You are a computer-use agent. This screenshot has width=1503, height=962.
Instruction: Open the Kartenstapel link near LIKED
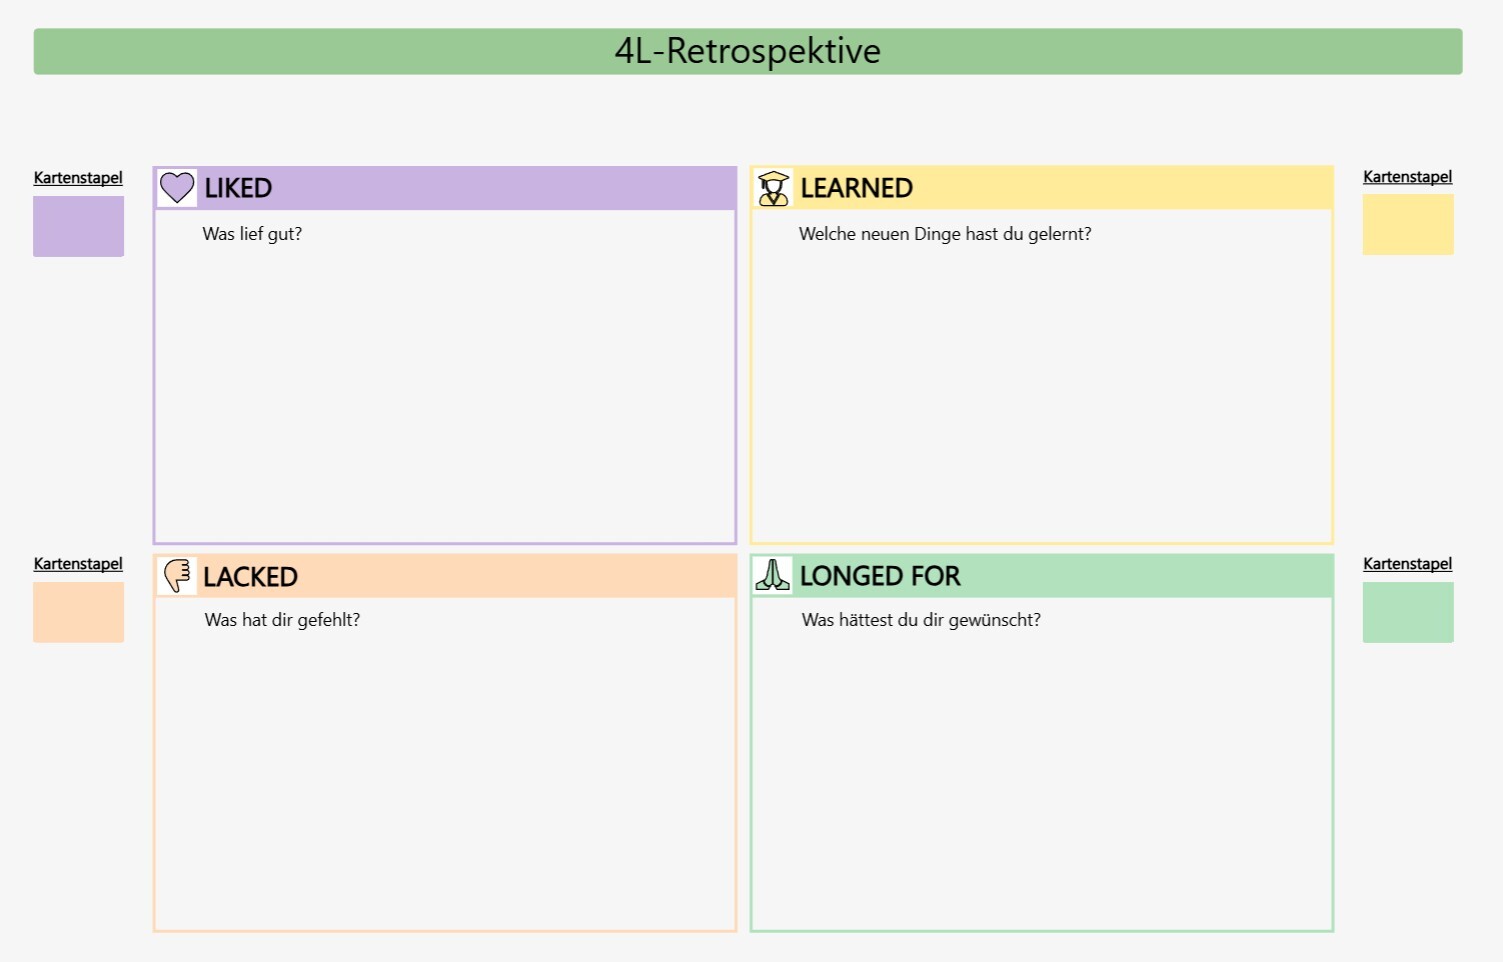point(78,178)
